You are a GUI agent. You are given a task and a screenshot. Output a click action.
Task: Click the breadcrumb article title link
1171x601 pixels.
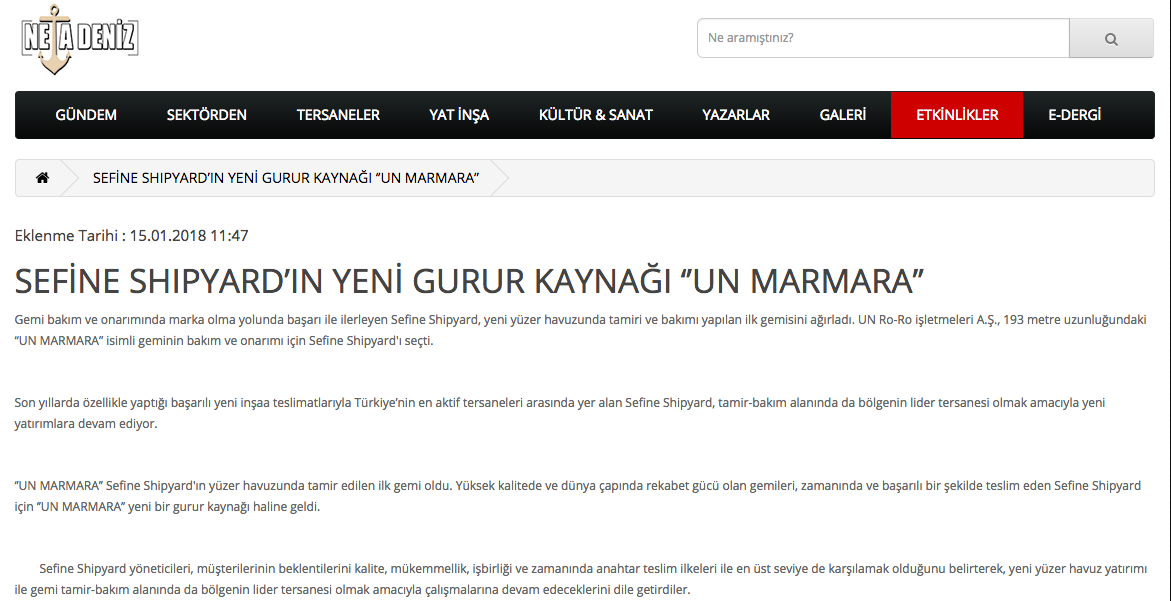286,178
